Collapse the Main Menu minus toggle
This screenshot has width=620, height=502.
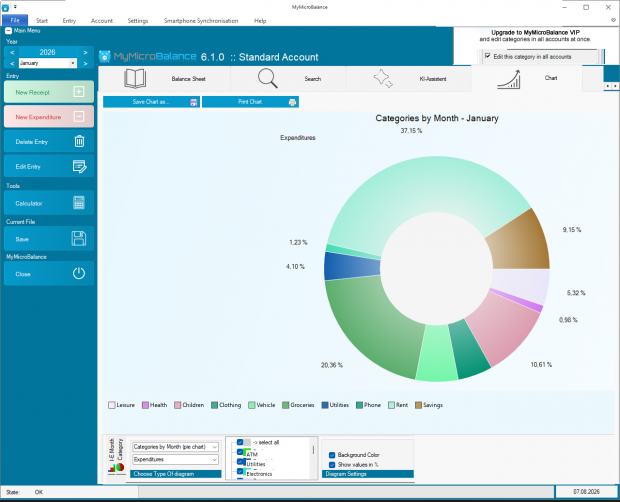coord(8,31)
